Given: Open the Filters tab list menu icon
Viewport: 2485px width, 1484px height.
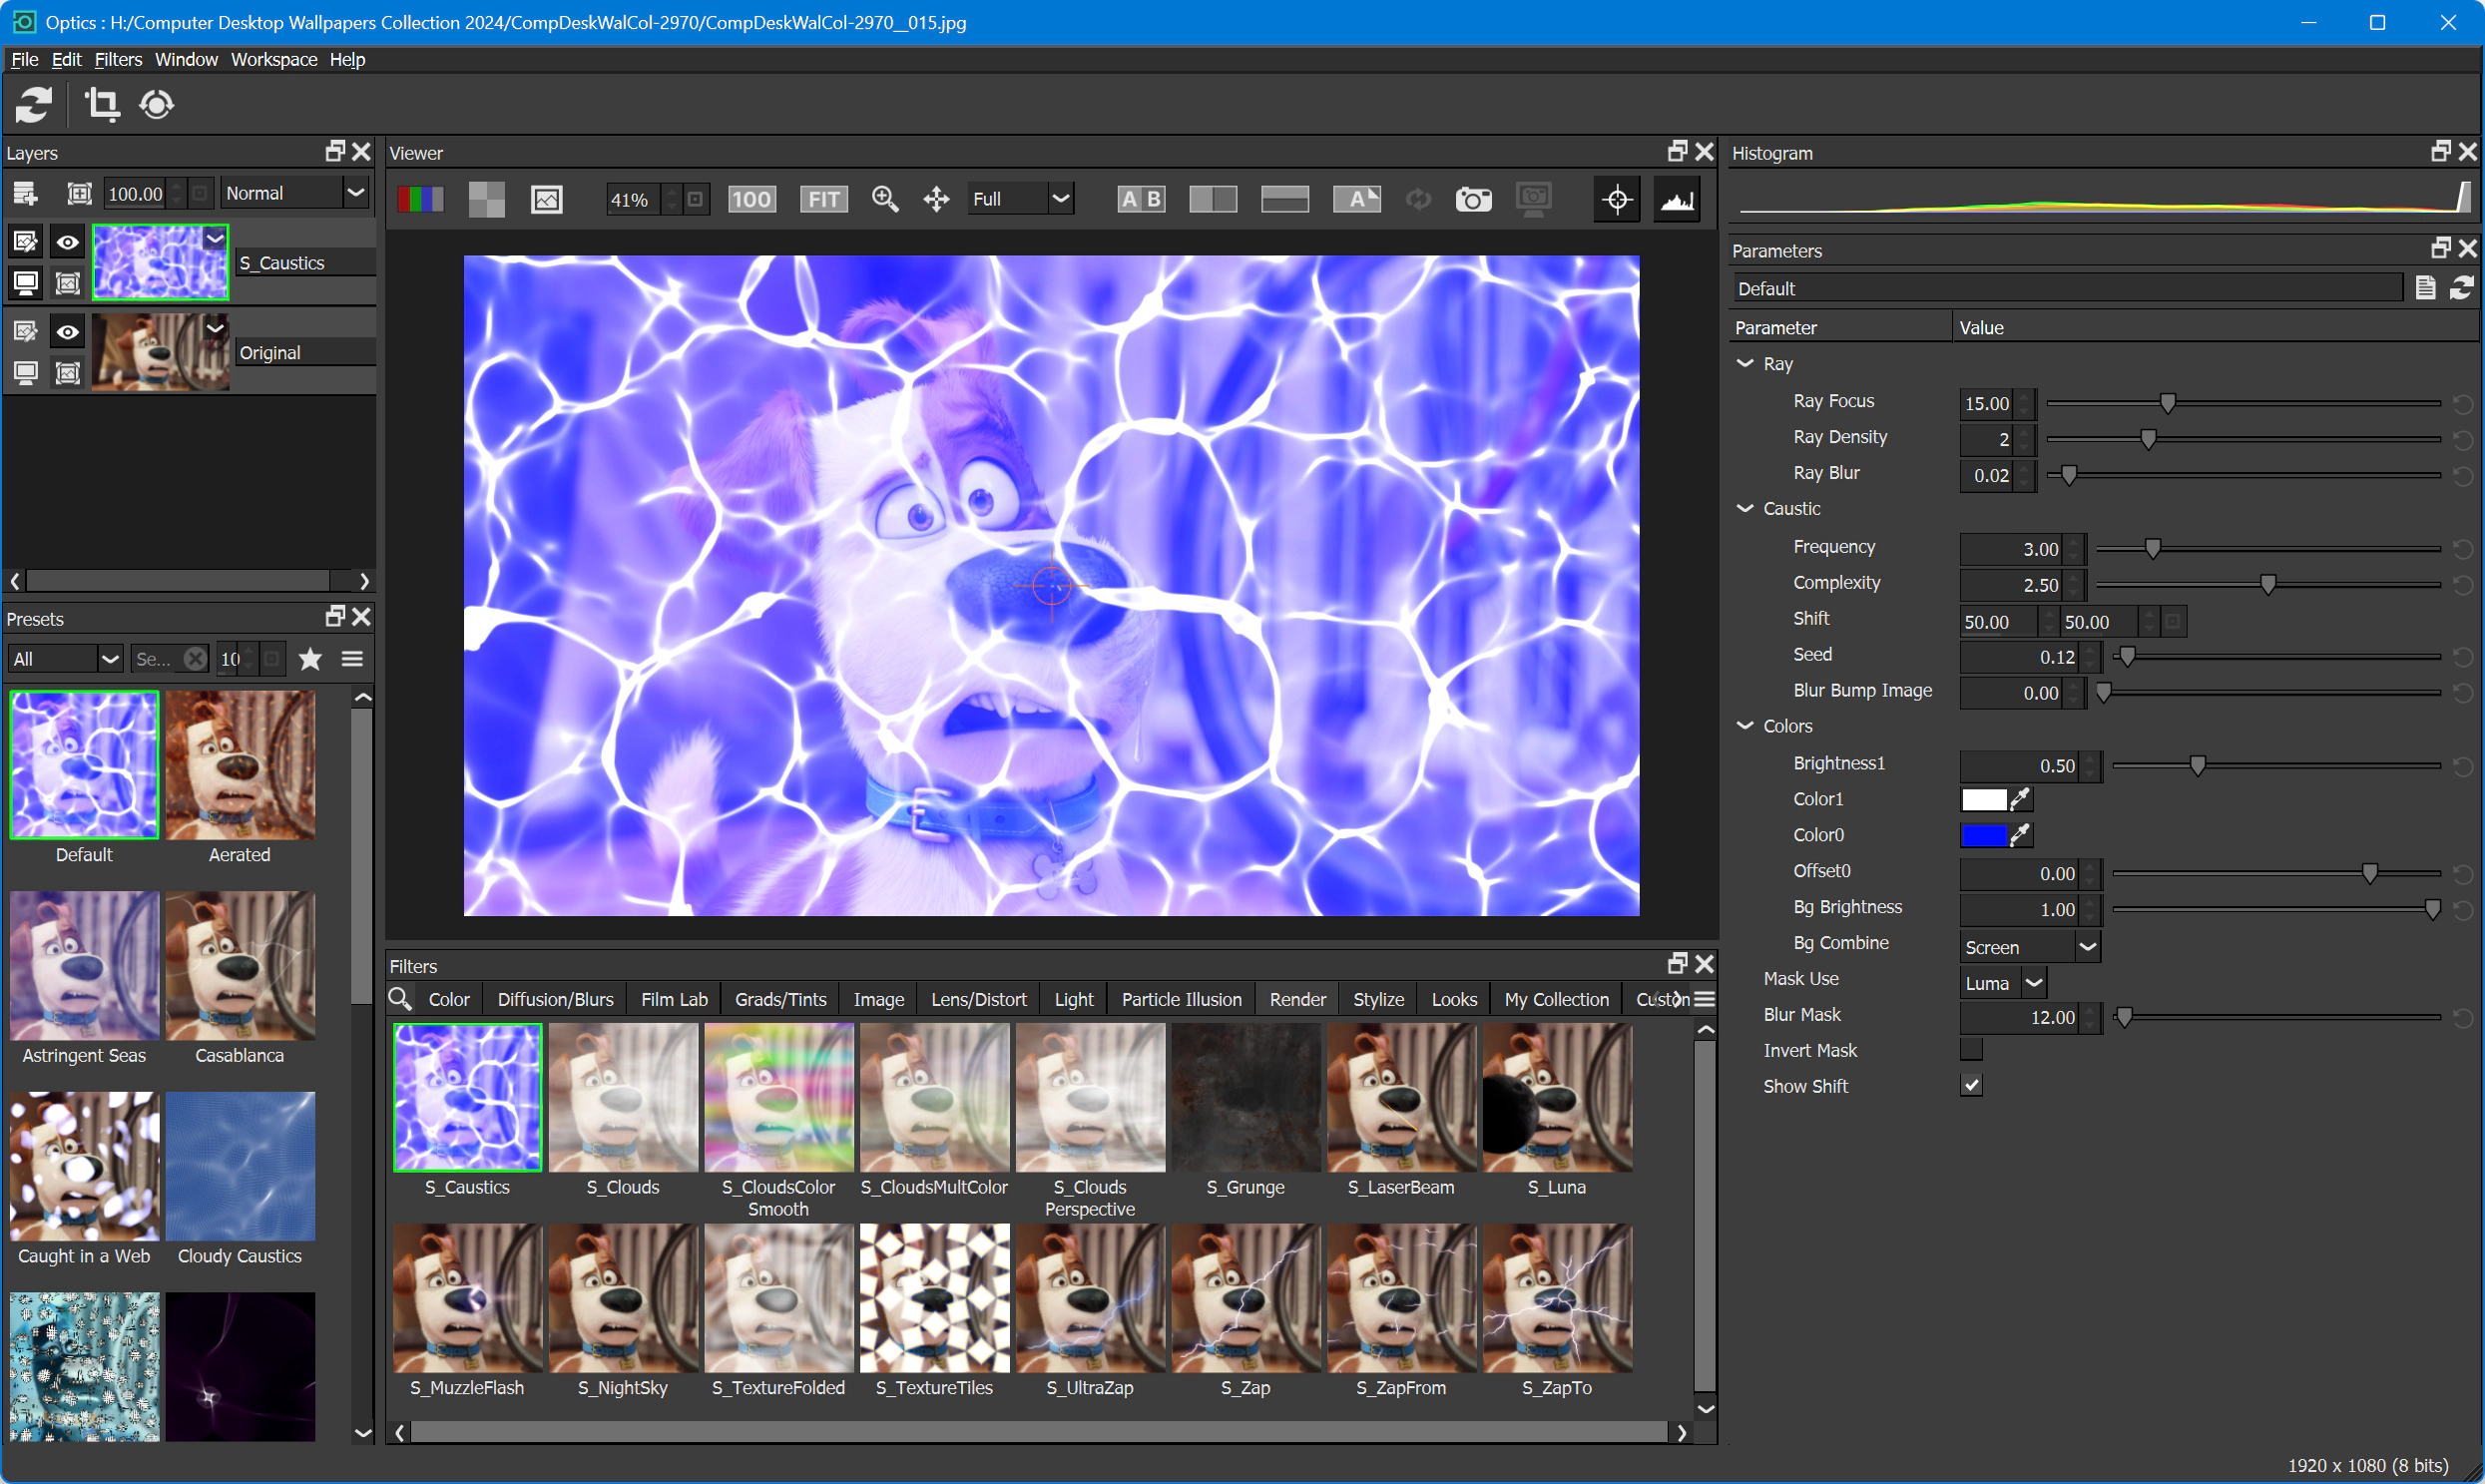Looking at the screenshot, I should 1705,999.
